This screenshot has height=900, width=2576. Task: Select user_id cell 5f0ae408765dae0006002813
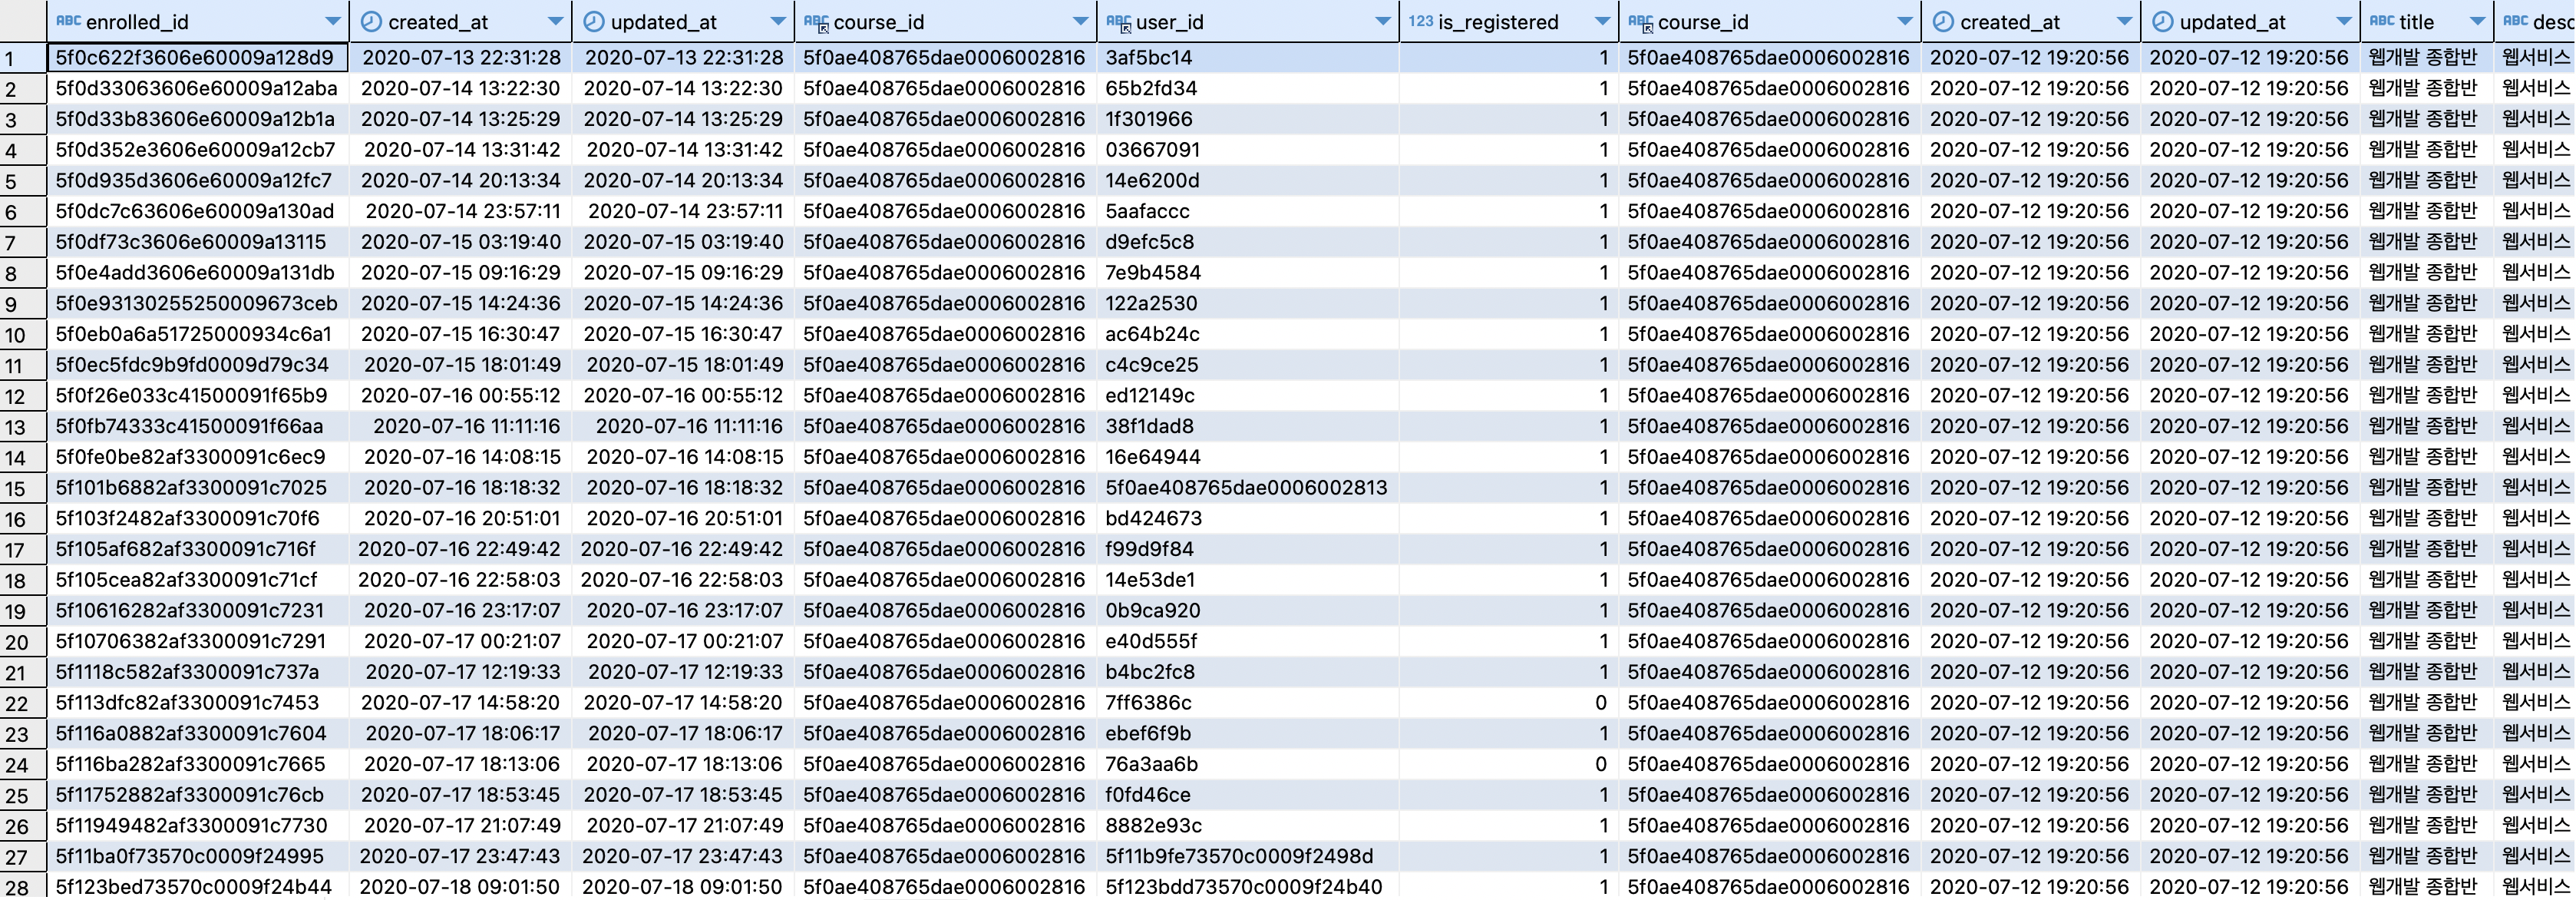point(1245,488)
